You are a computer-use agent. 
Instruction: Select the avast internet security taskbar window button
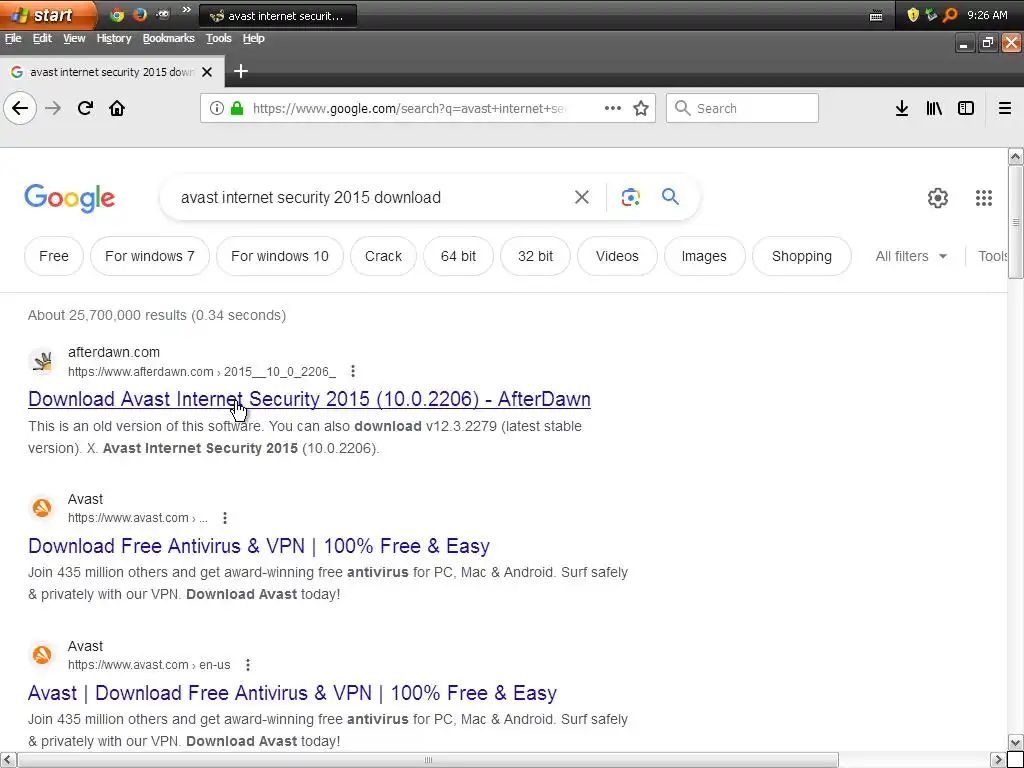[x=278, y=16]
